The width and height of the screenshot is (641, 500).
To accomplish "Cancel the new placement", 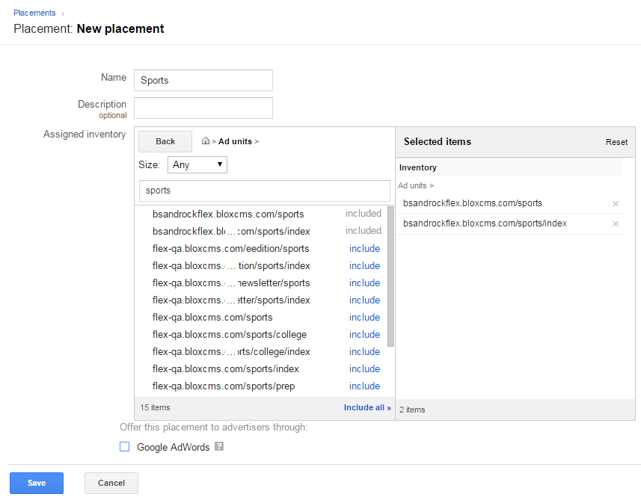I will coord(111,483).
